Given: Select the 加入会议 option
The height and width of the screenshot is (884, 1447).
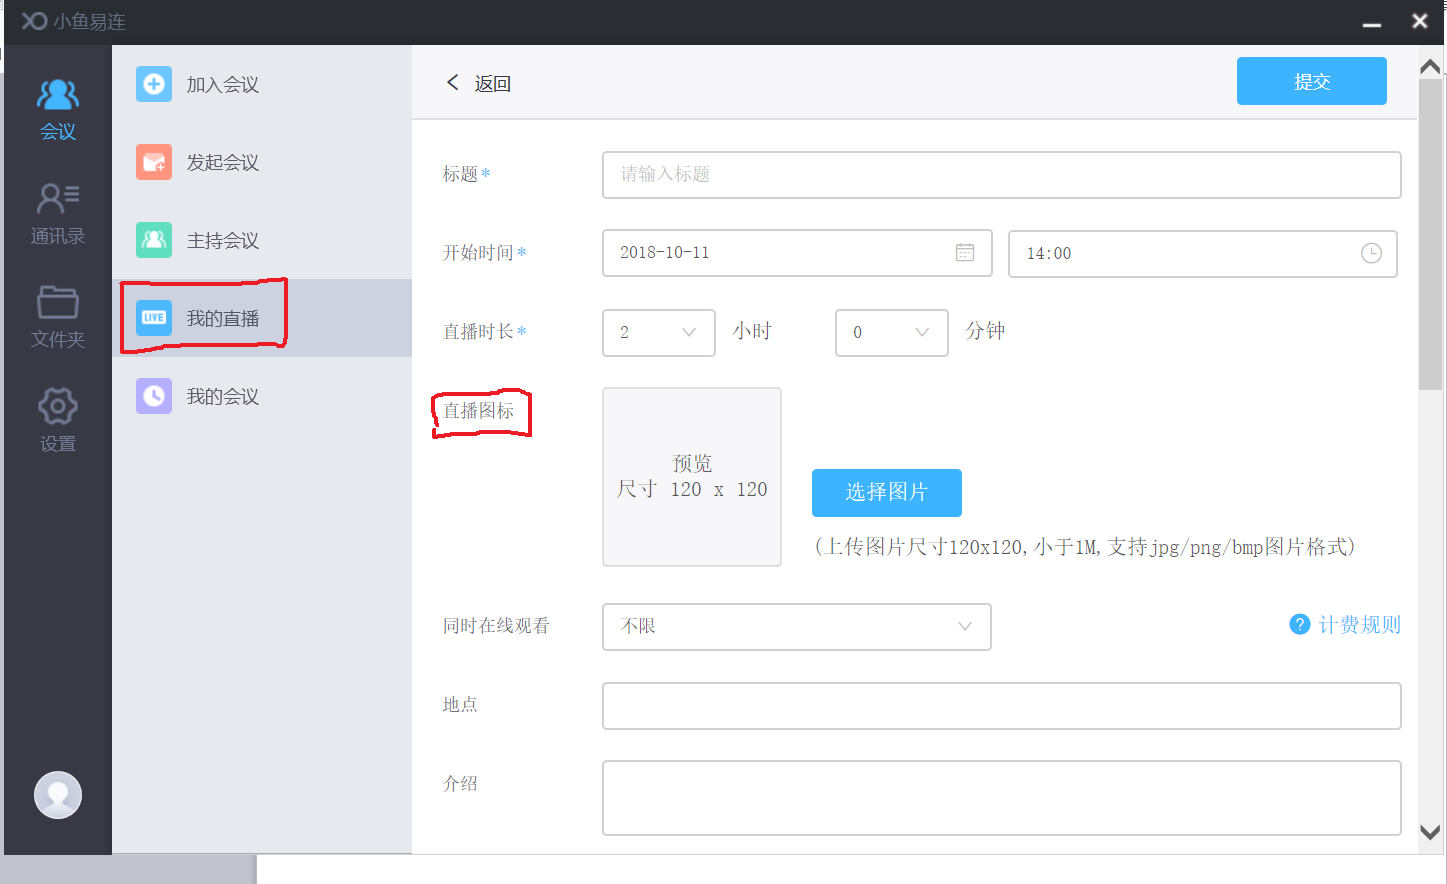Looking at the screenshot, I should (x=224, y=84).
